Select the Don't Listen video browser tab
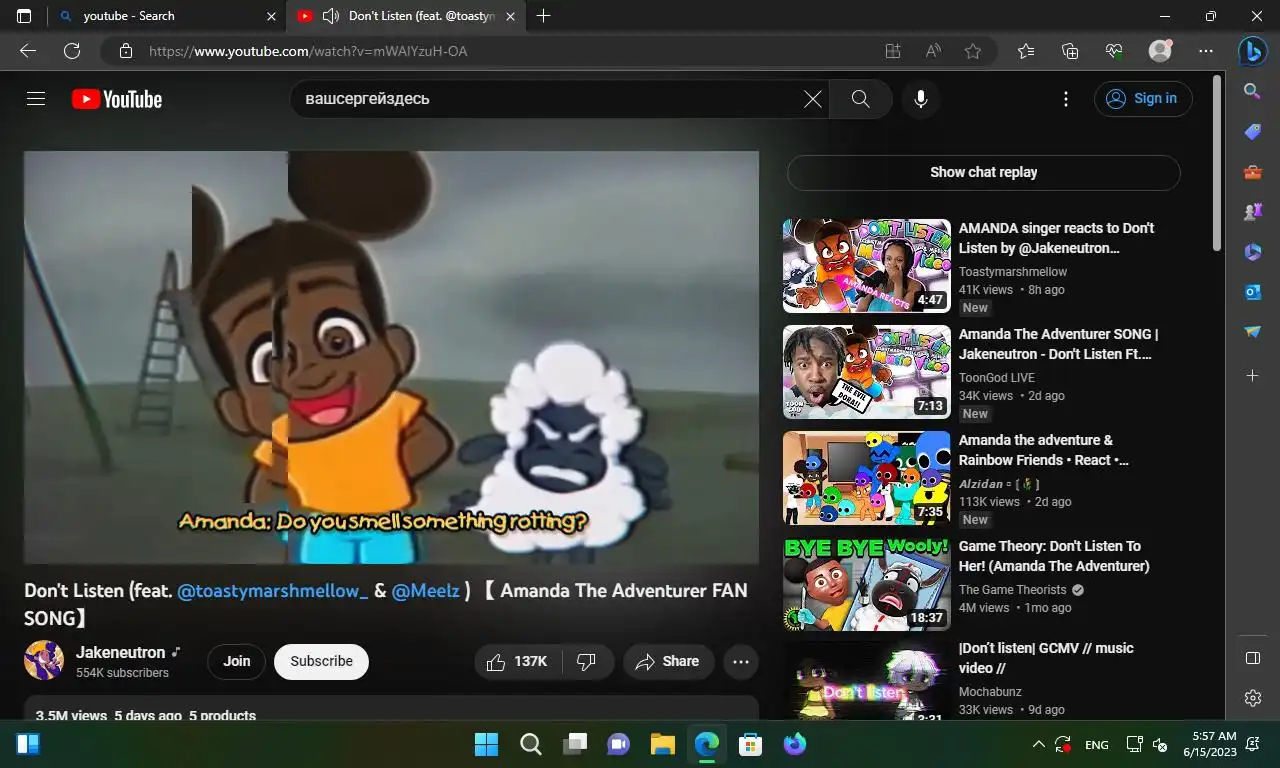Image resolution: width=1280 pixels, height=768 pixels. (x=407, y=16)
